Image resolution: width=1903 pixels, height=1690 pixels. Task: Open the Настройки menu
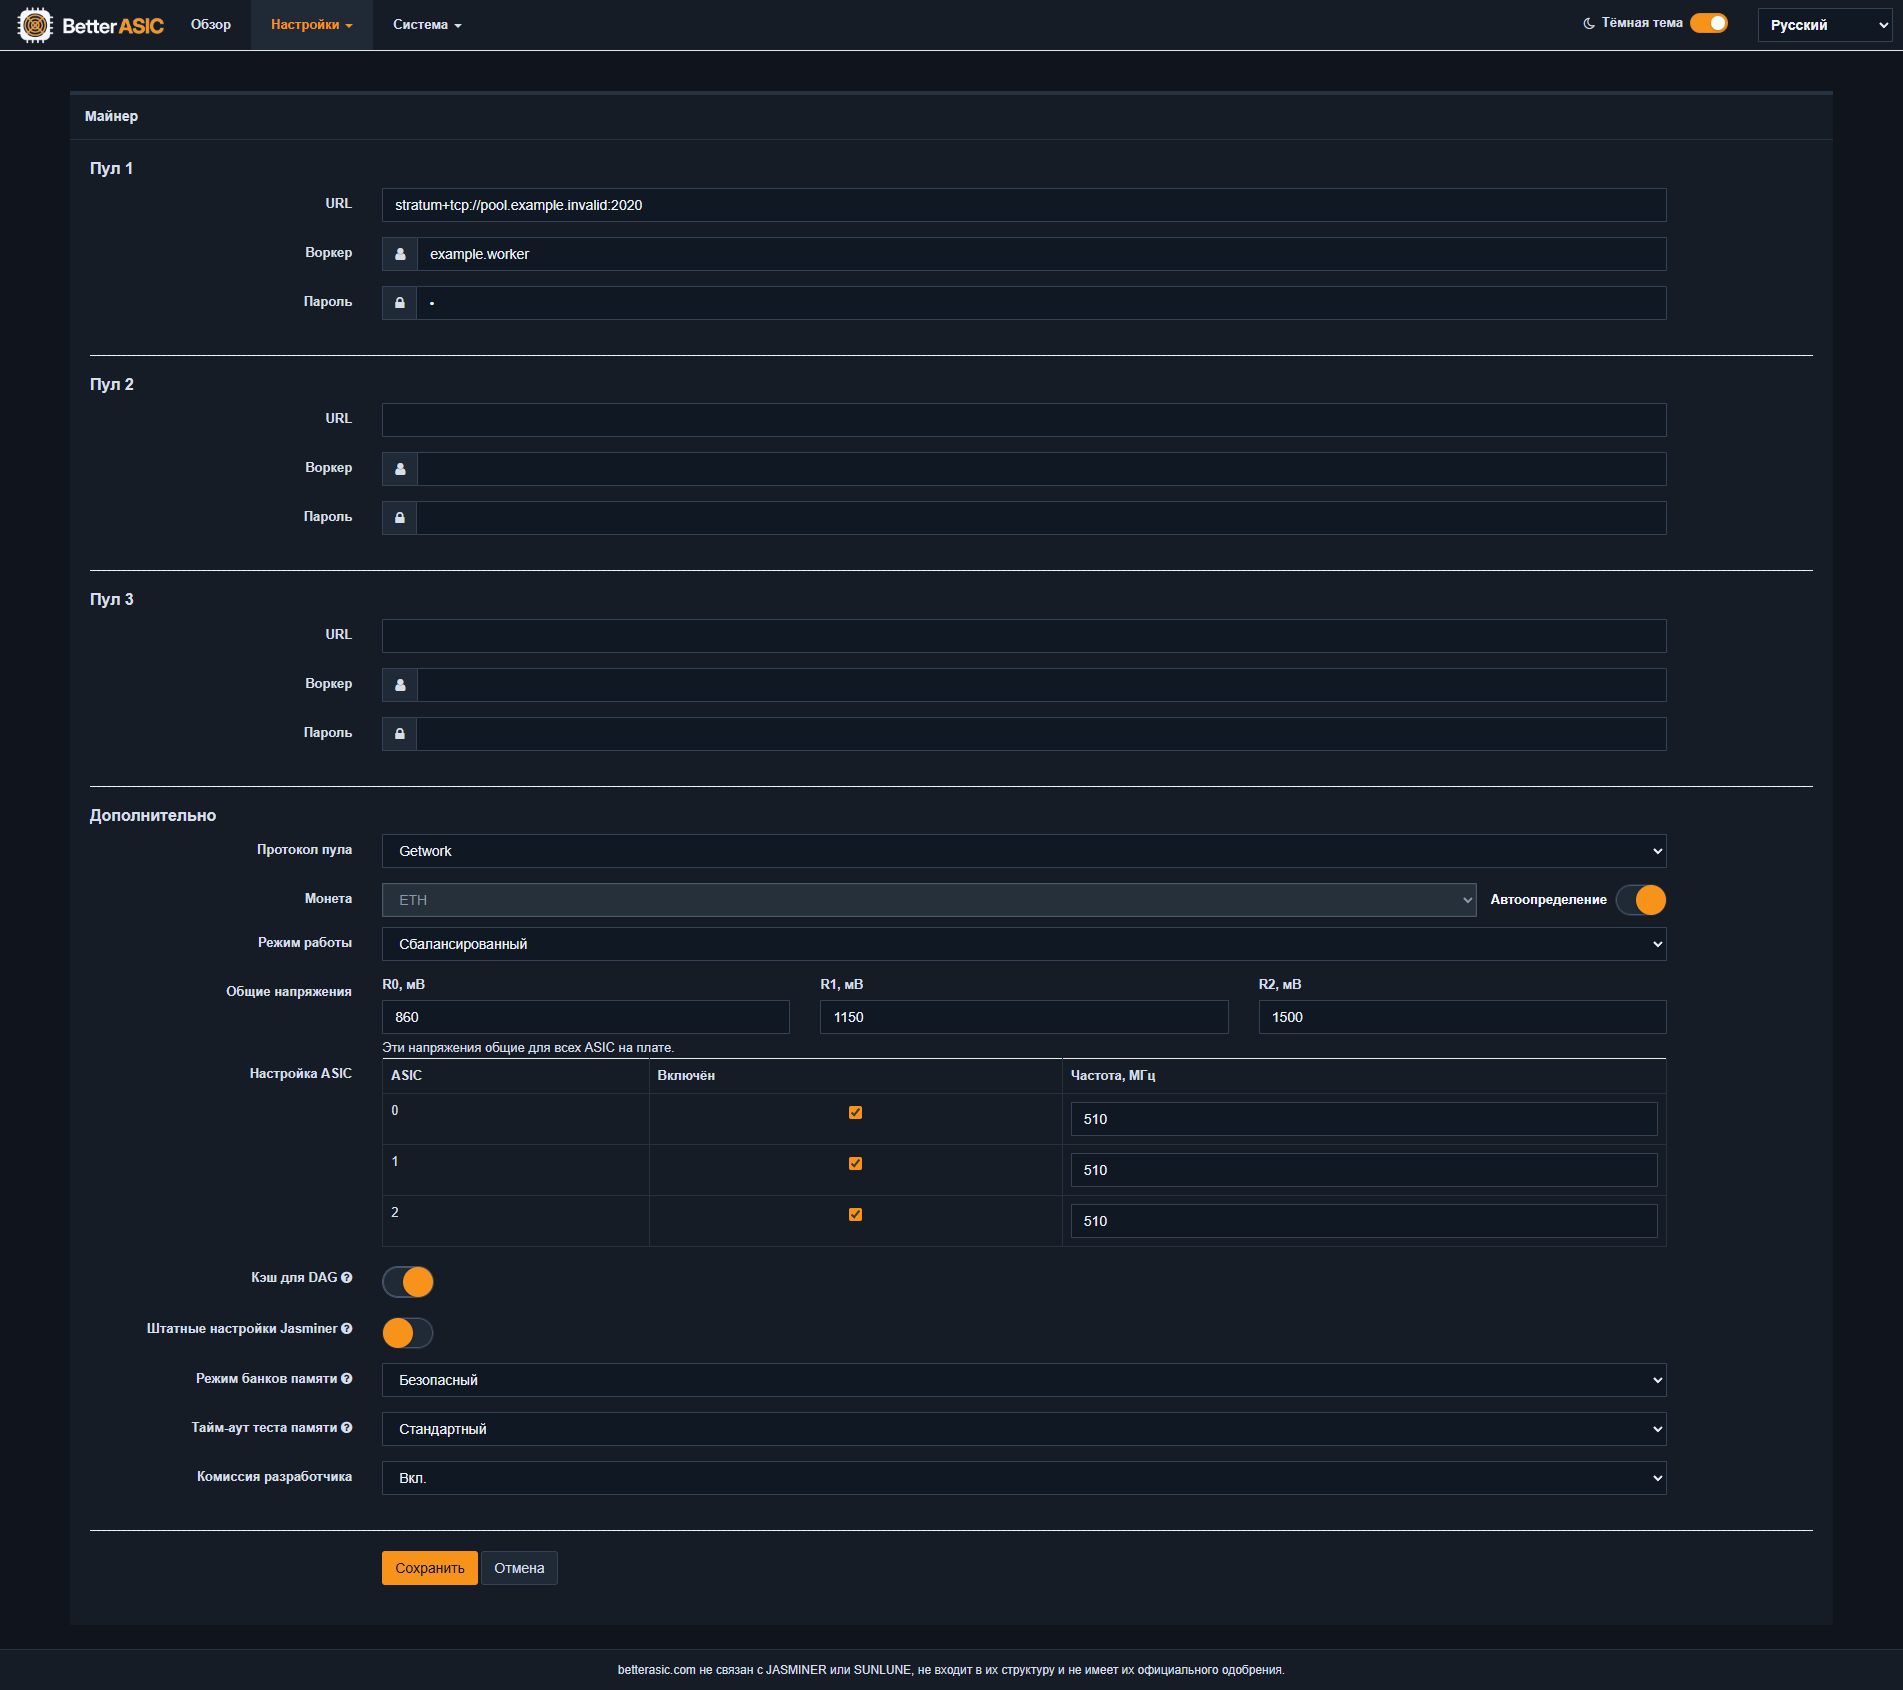[x=312, y=25]
